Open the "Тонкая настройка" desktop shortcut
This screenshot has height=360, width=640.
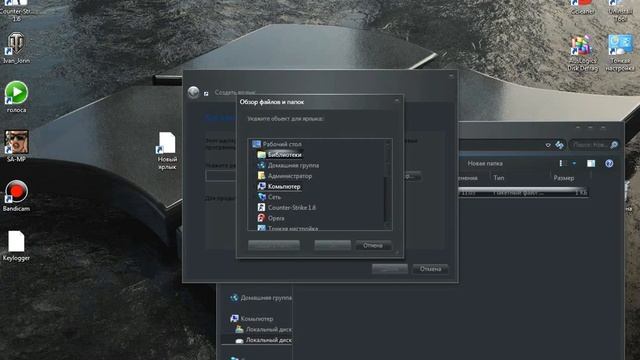(x=620, y=53)
